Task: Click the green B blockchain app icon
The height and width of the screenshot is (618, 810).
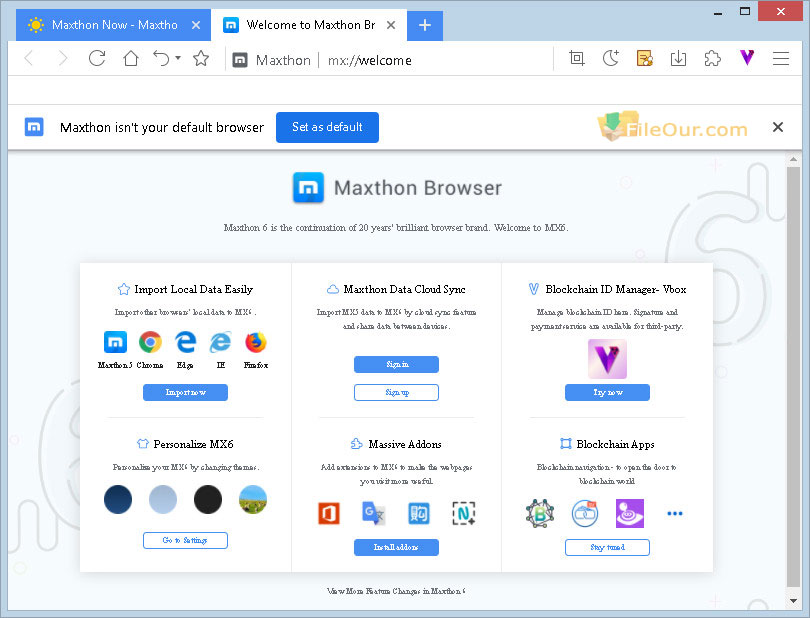Action: tap(540, 514)
